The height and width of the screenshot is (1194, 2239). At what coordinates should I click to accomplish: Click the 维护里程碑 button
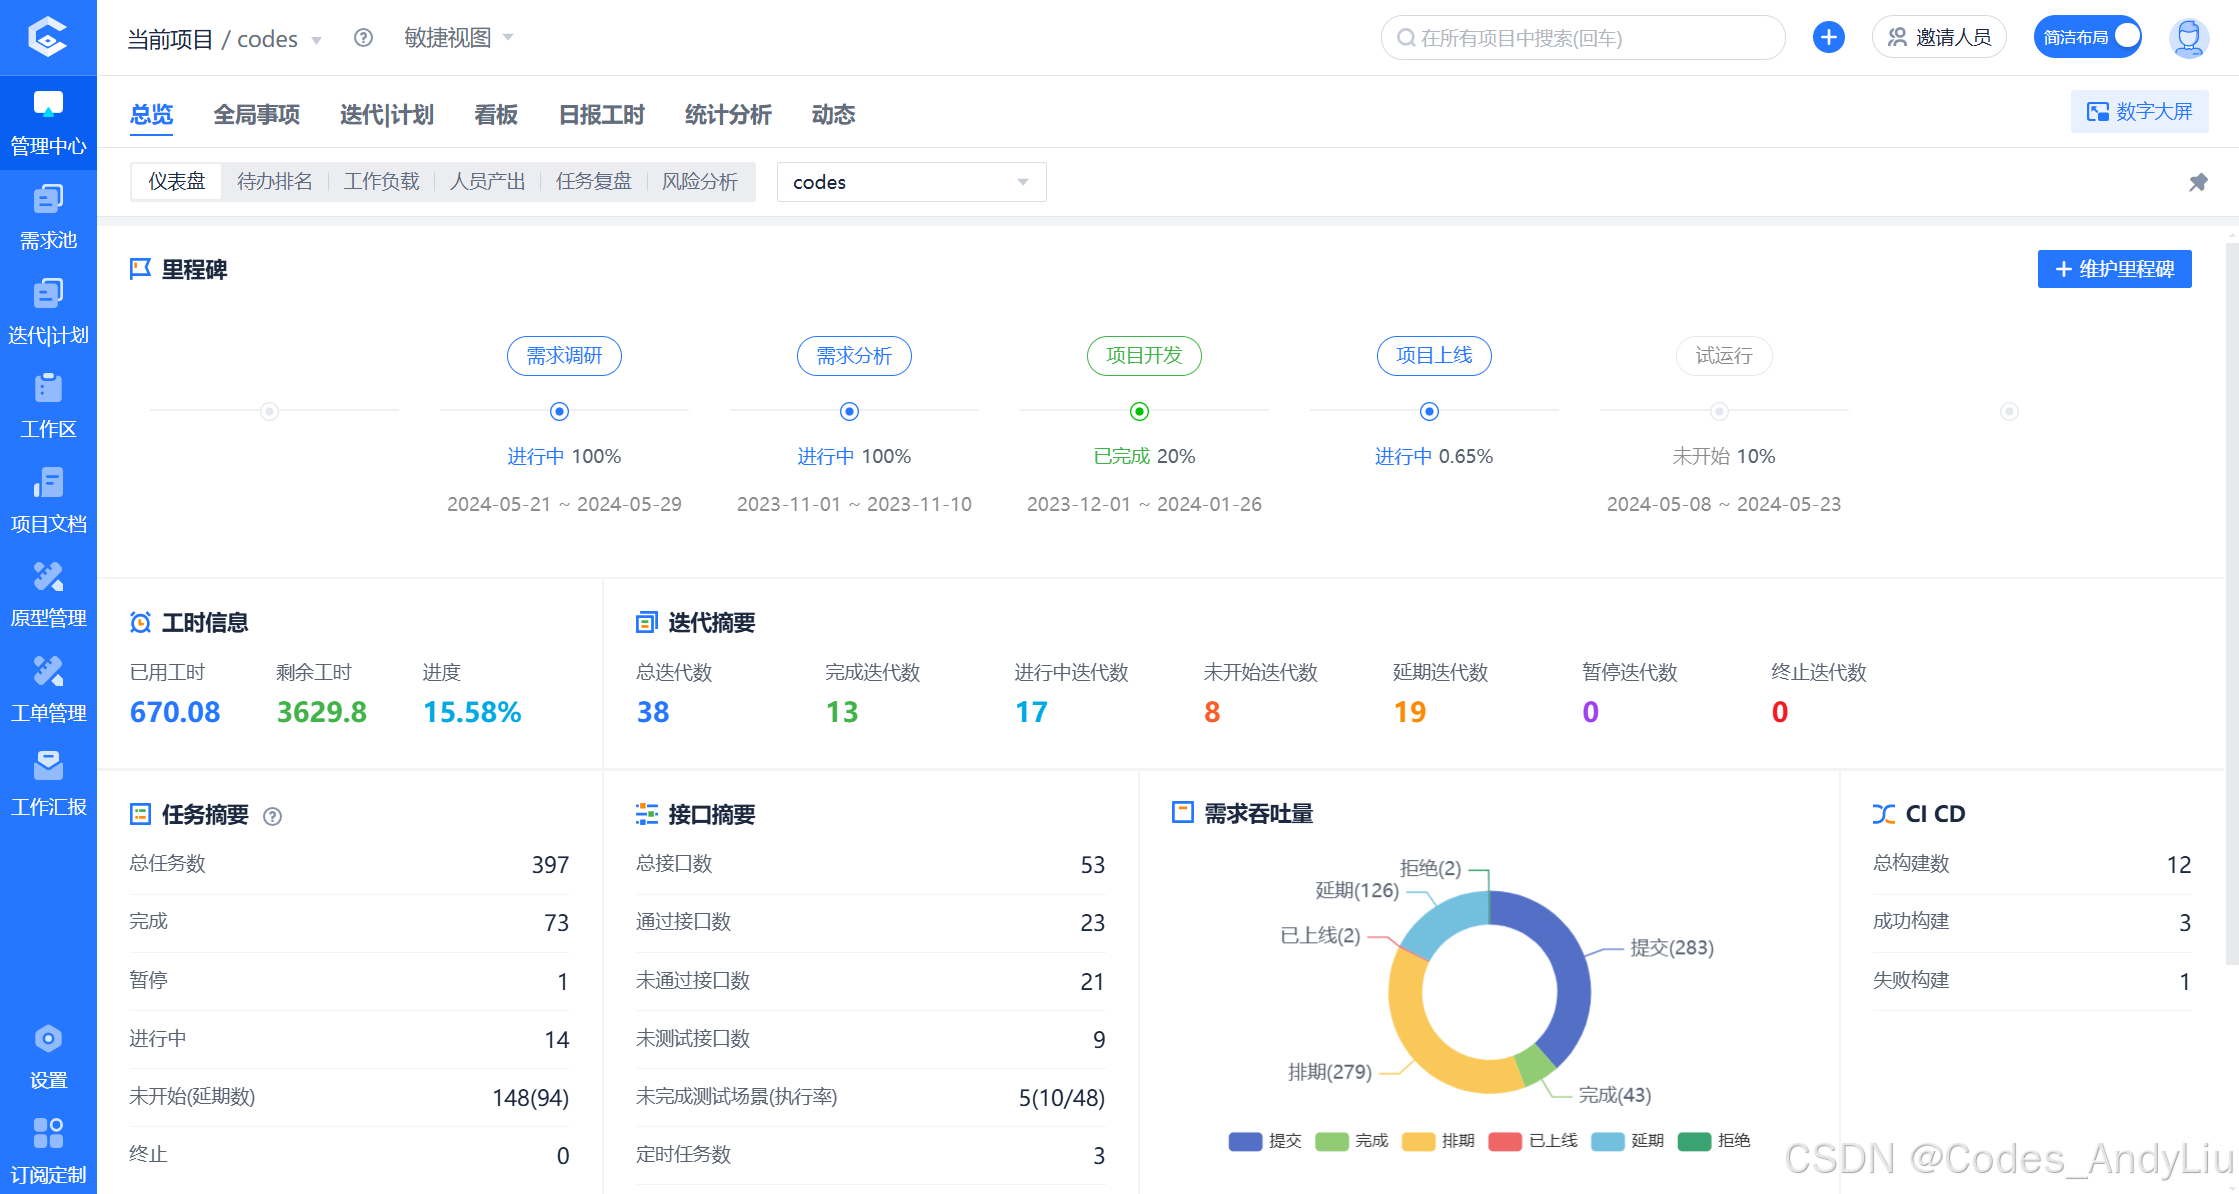pos(2114,269)
